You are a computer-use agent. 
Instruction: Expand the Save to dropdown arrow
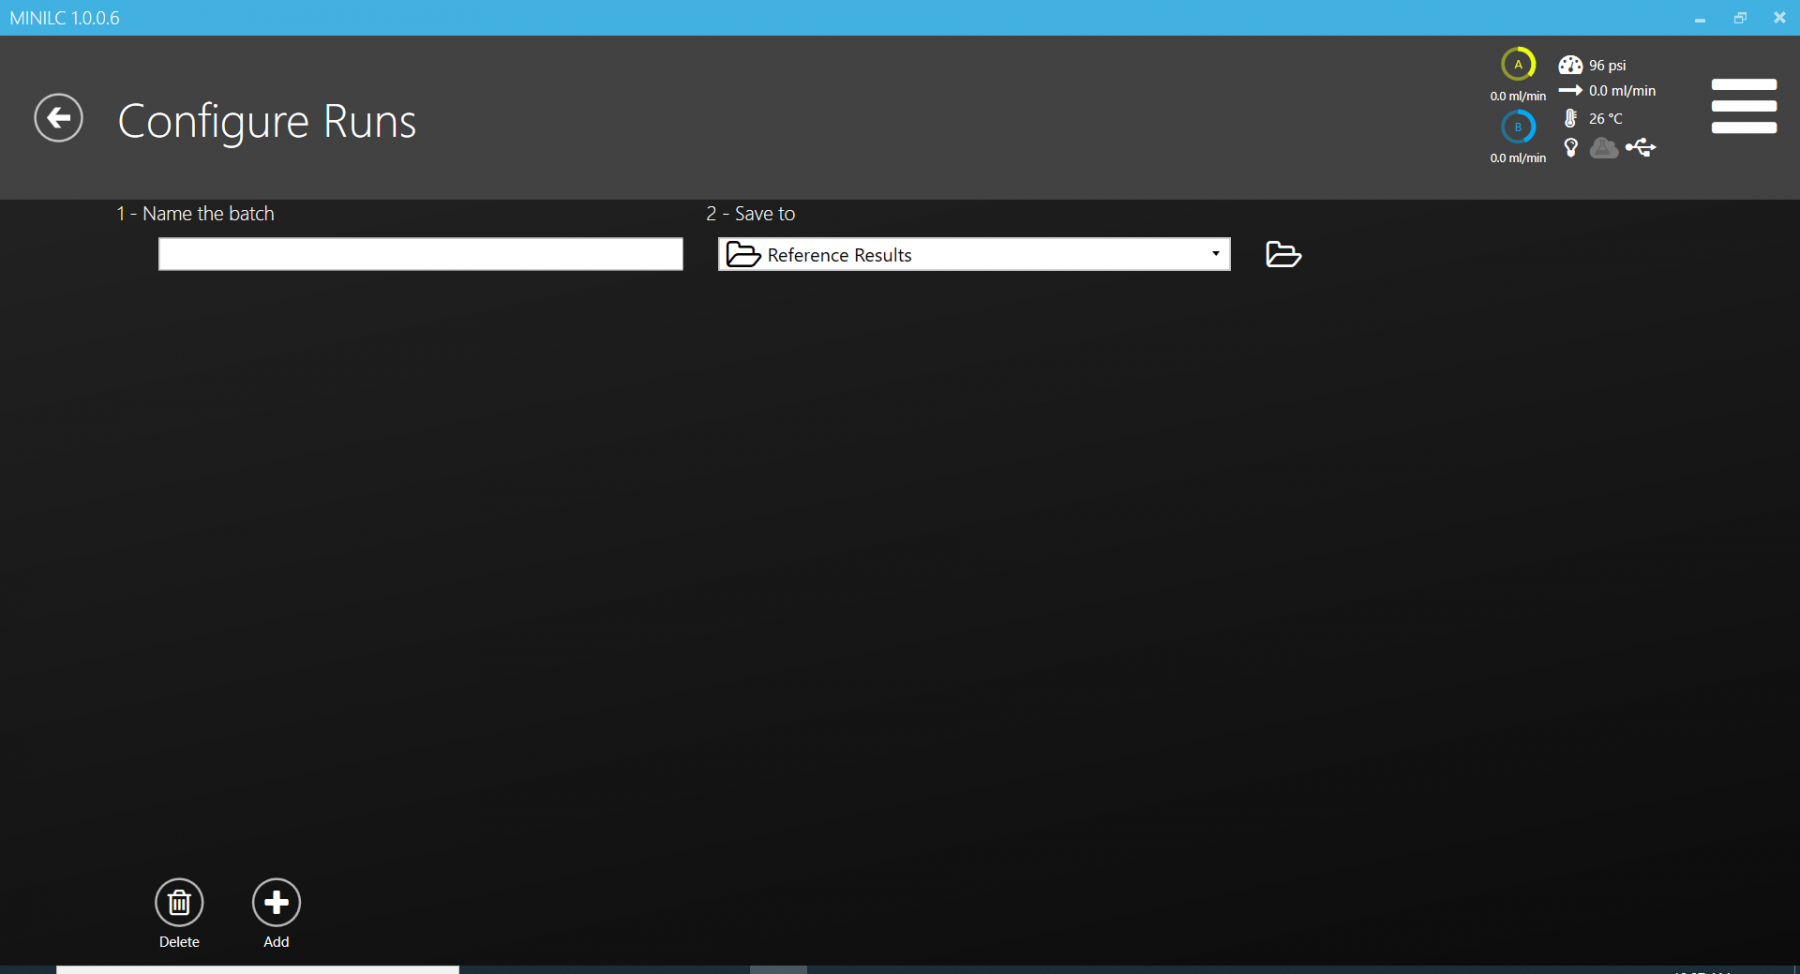[x=1215, y=254]
